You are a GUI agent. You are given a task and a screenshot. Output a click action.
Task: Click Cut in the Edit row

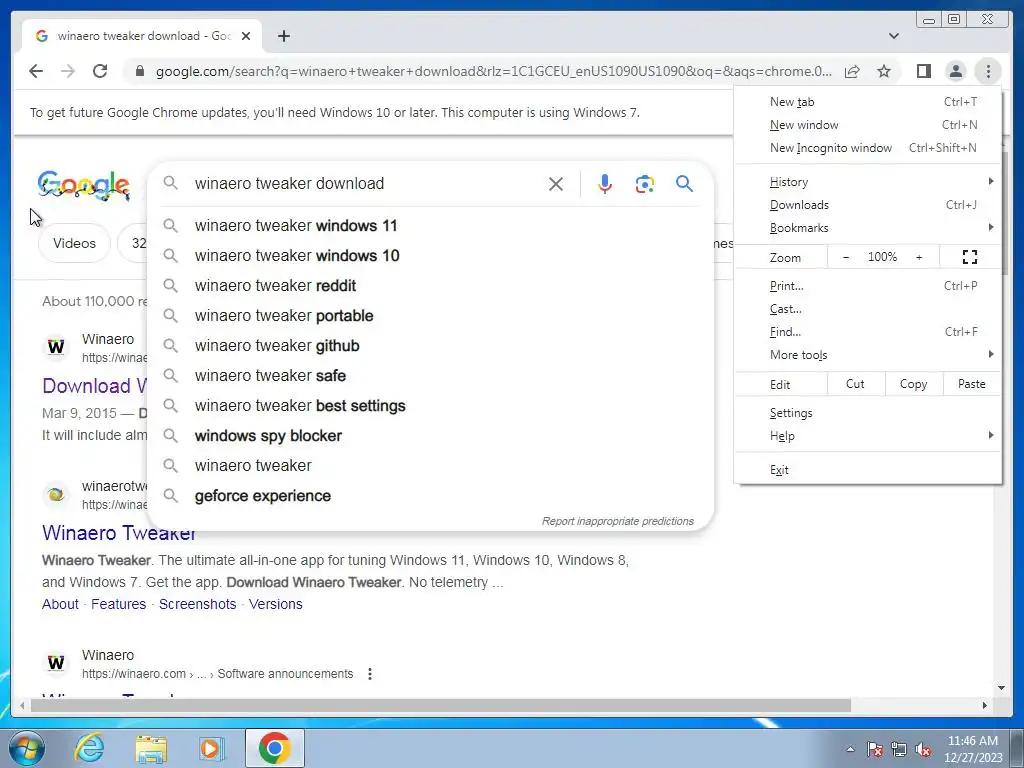tap(856, 384)
